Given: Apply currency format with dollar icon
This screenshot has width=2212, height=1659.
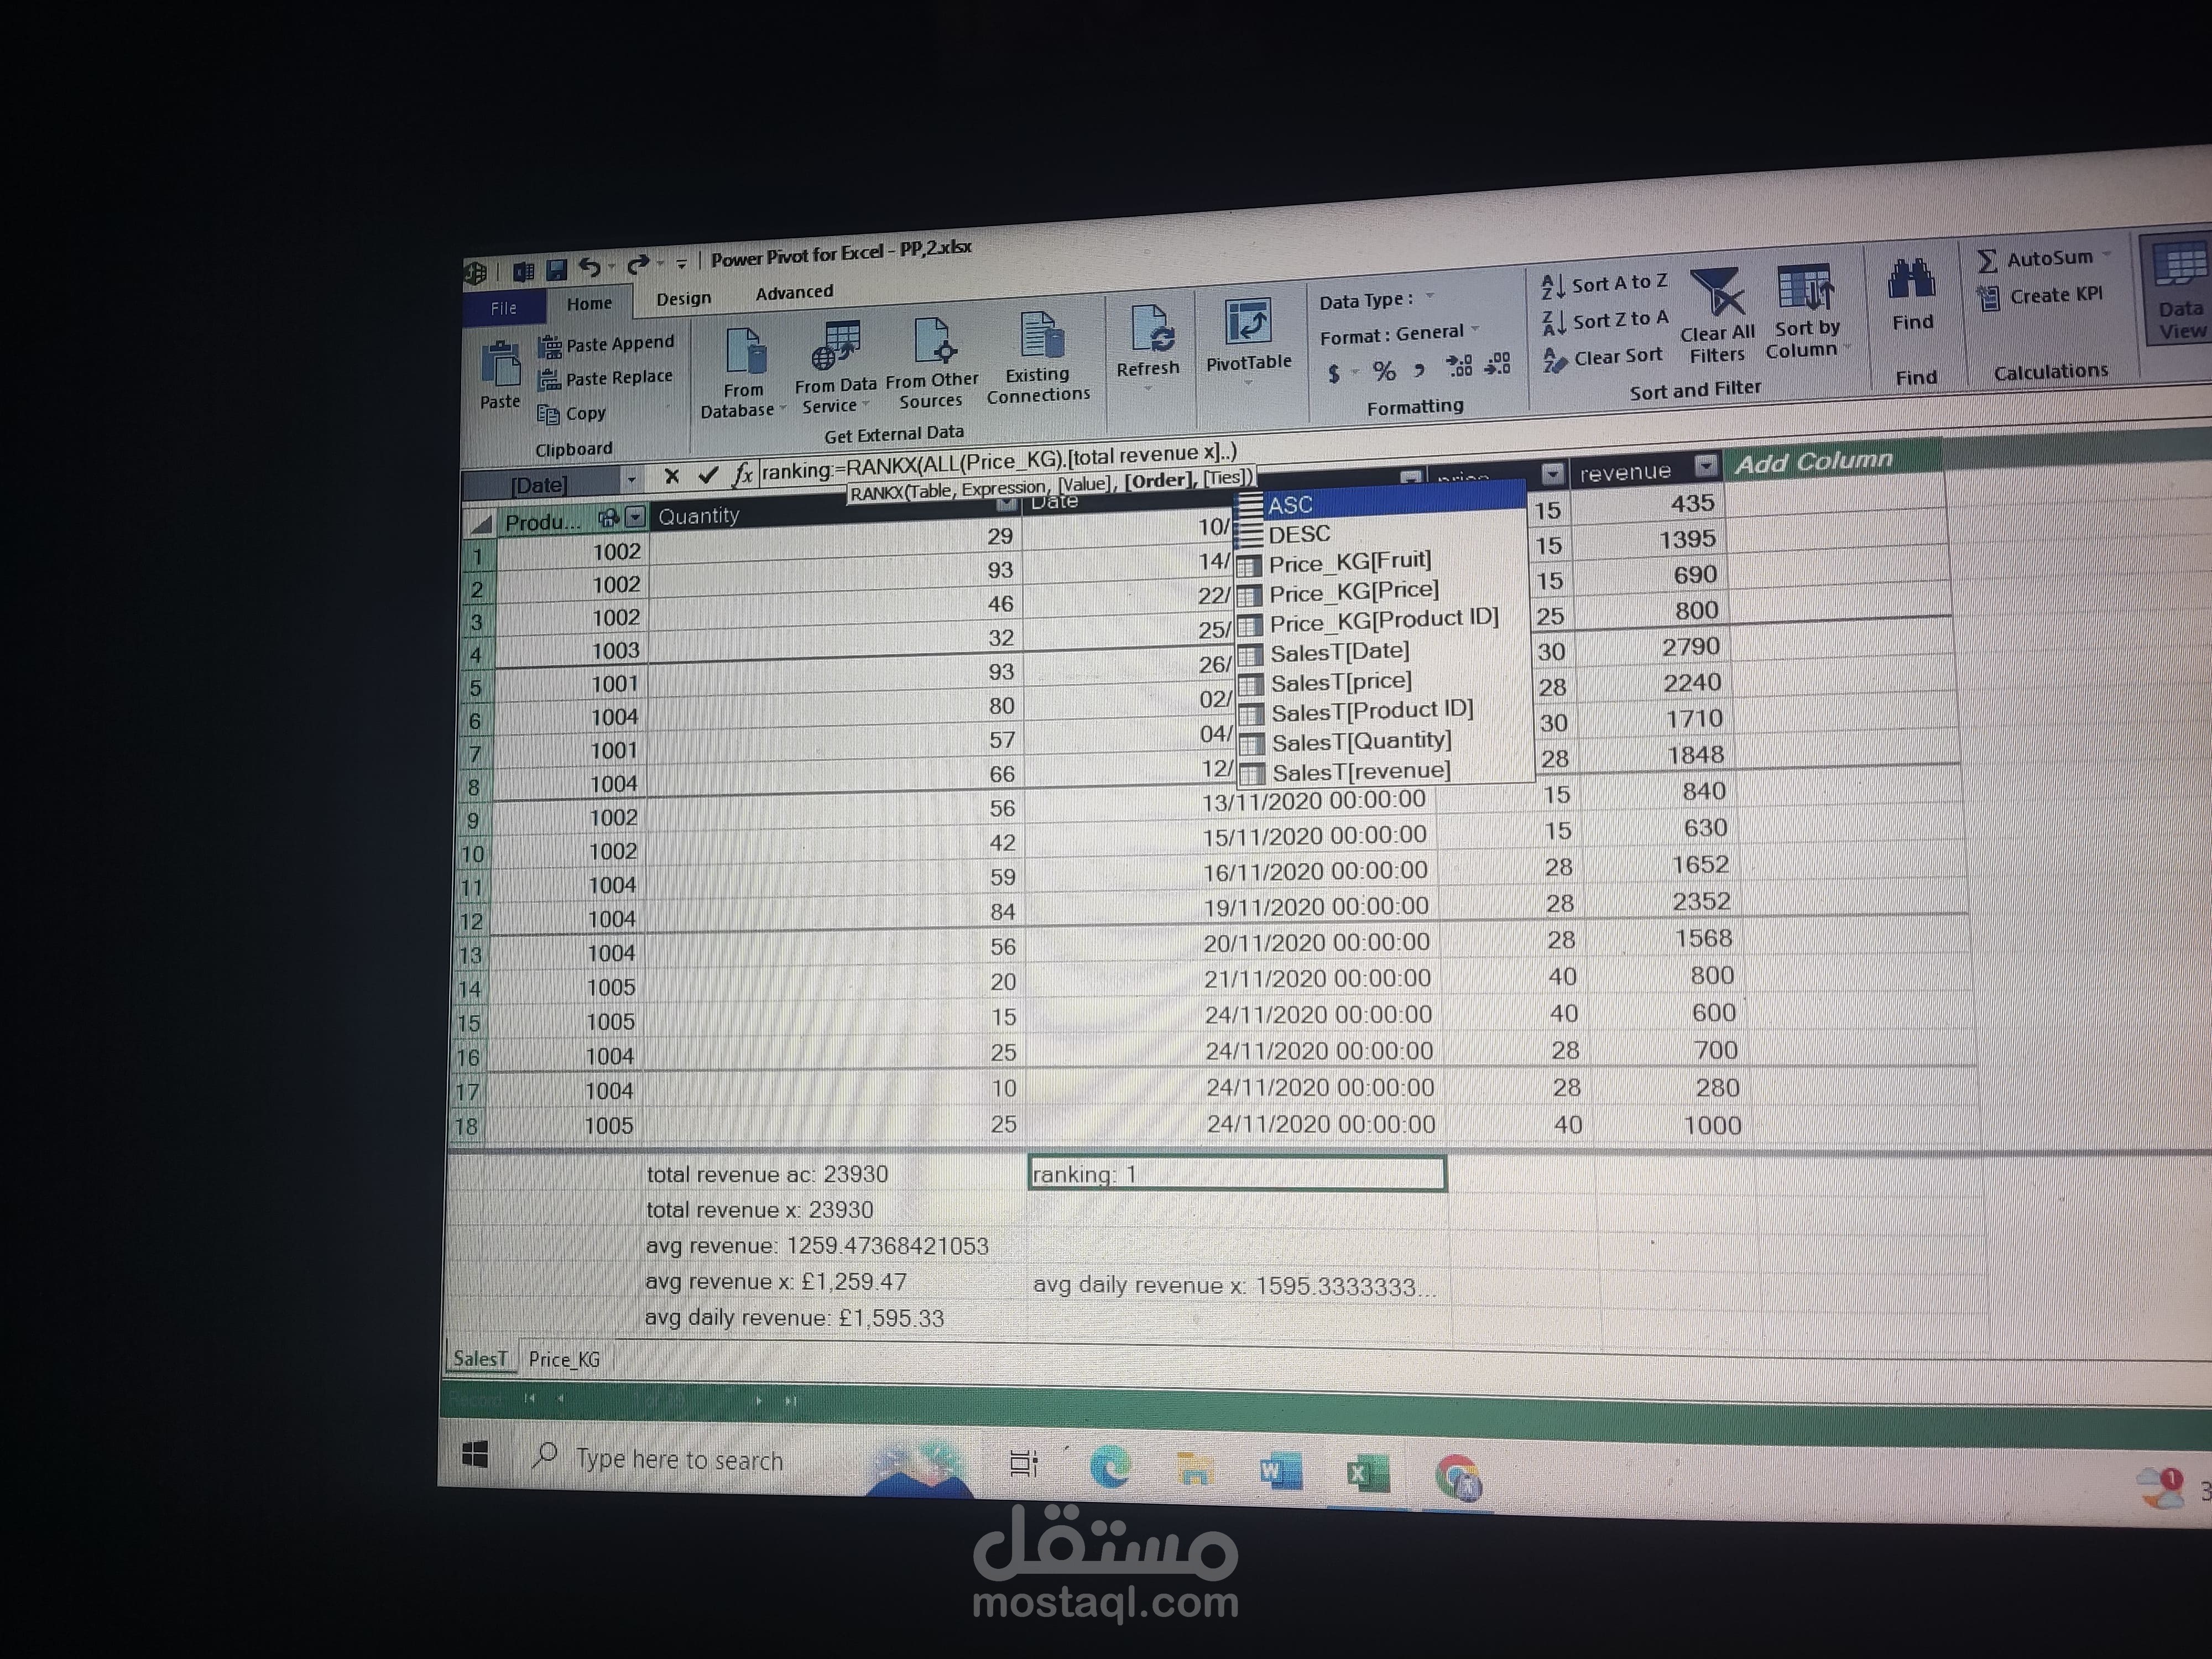Looking at the screenshot, I should coord(1334,374).
